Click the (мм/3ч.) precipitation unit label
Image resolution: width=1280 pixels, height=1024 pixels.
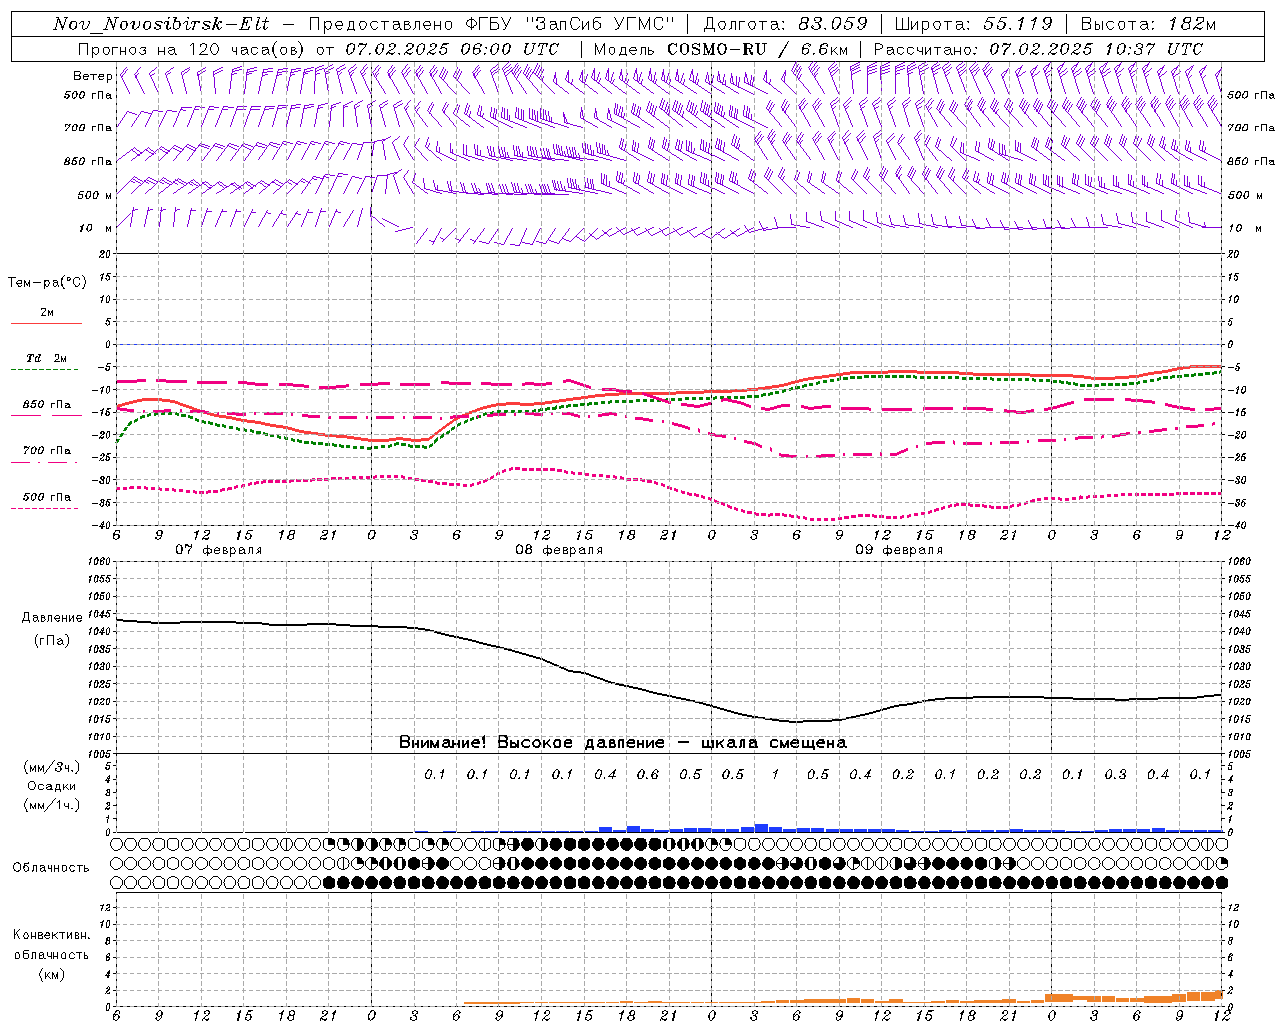coord(51,767)
